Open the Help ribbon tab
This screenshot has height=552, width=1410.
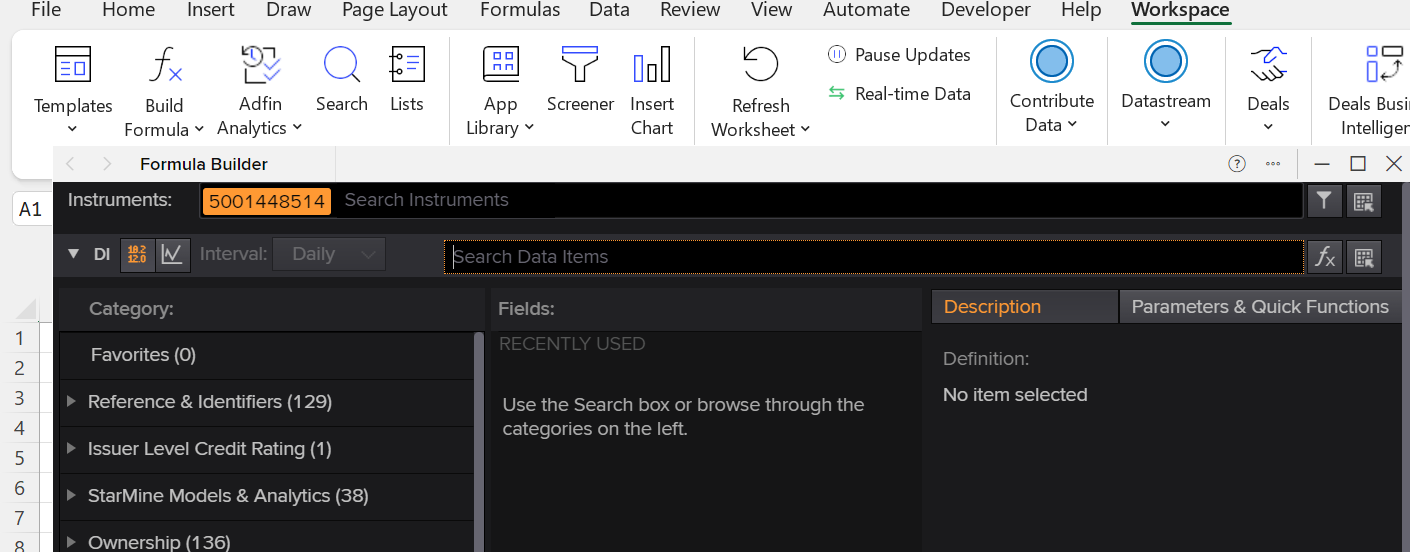click(1081, 10)
